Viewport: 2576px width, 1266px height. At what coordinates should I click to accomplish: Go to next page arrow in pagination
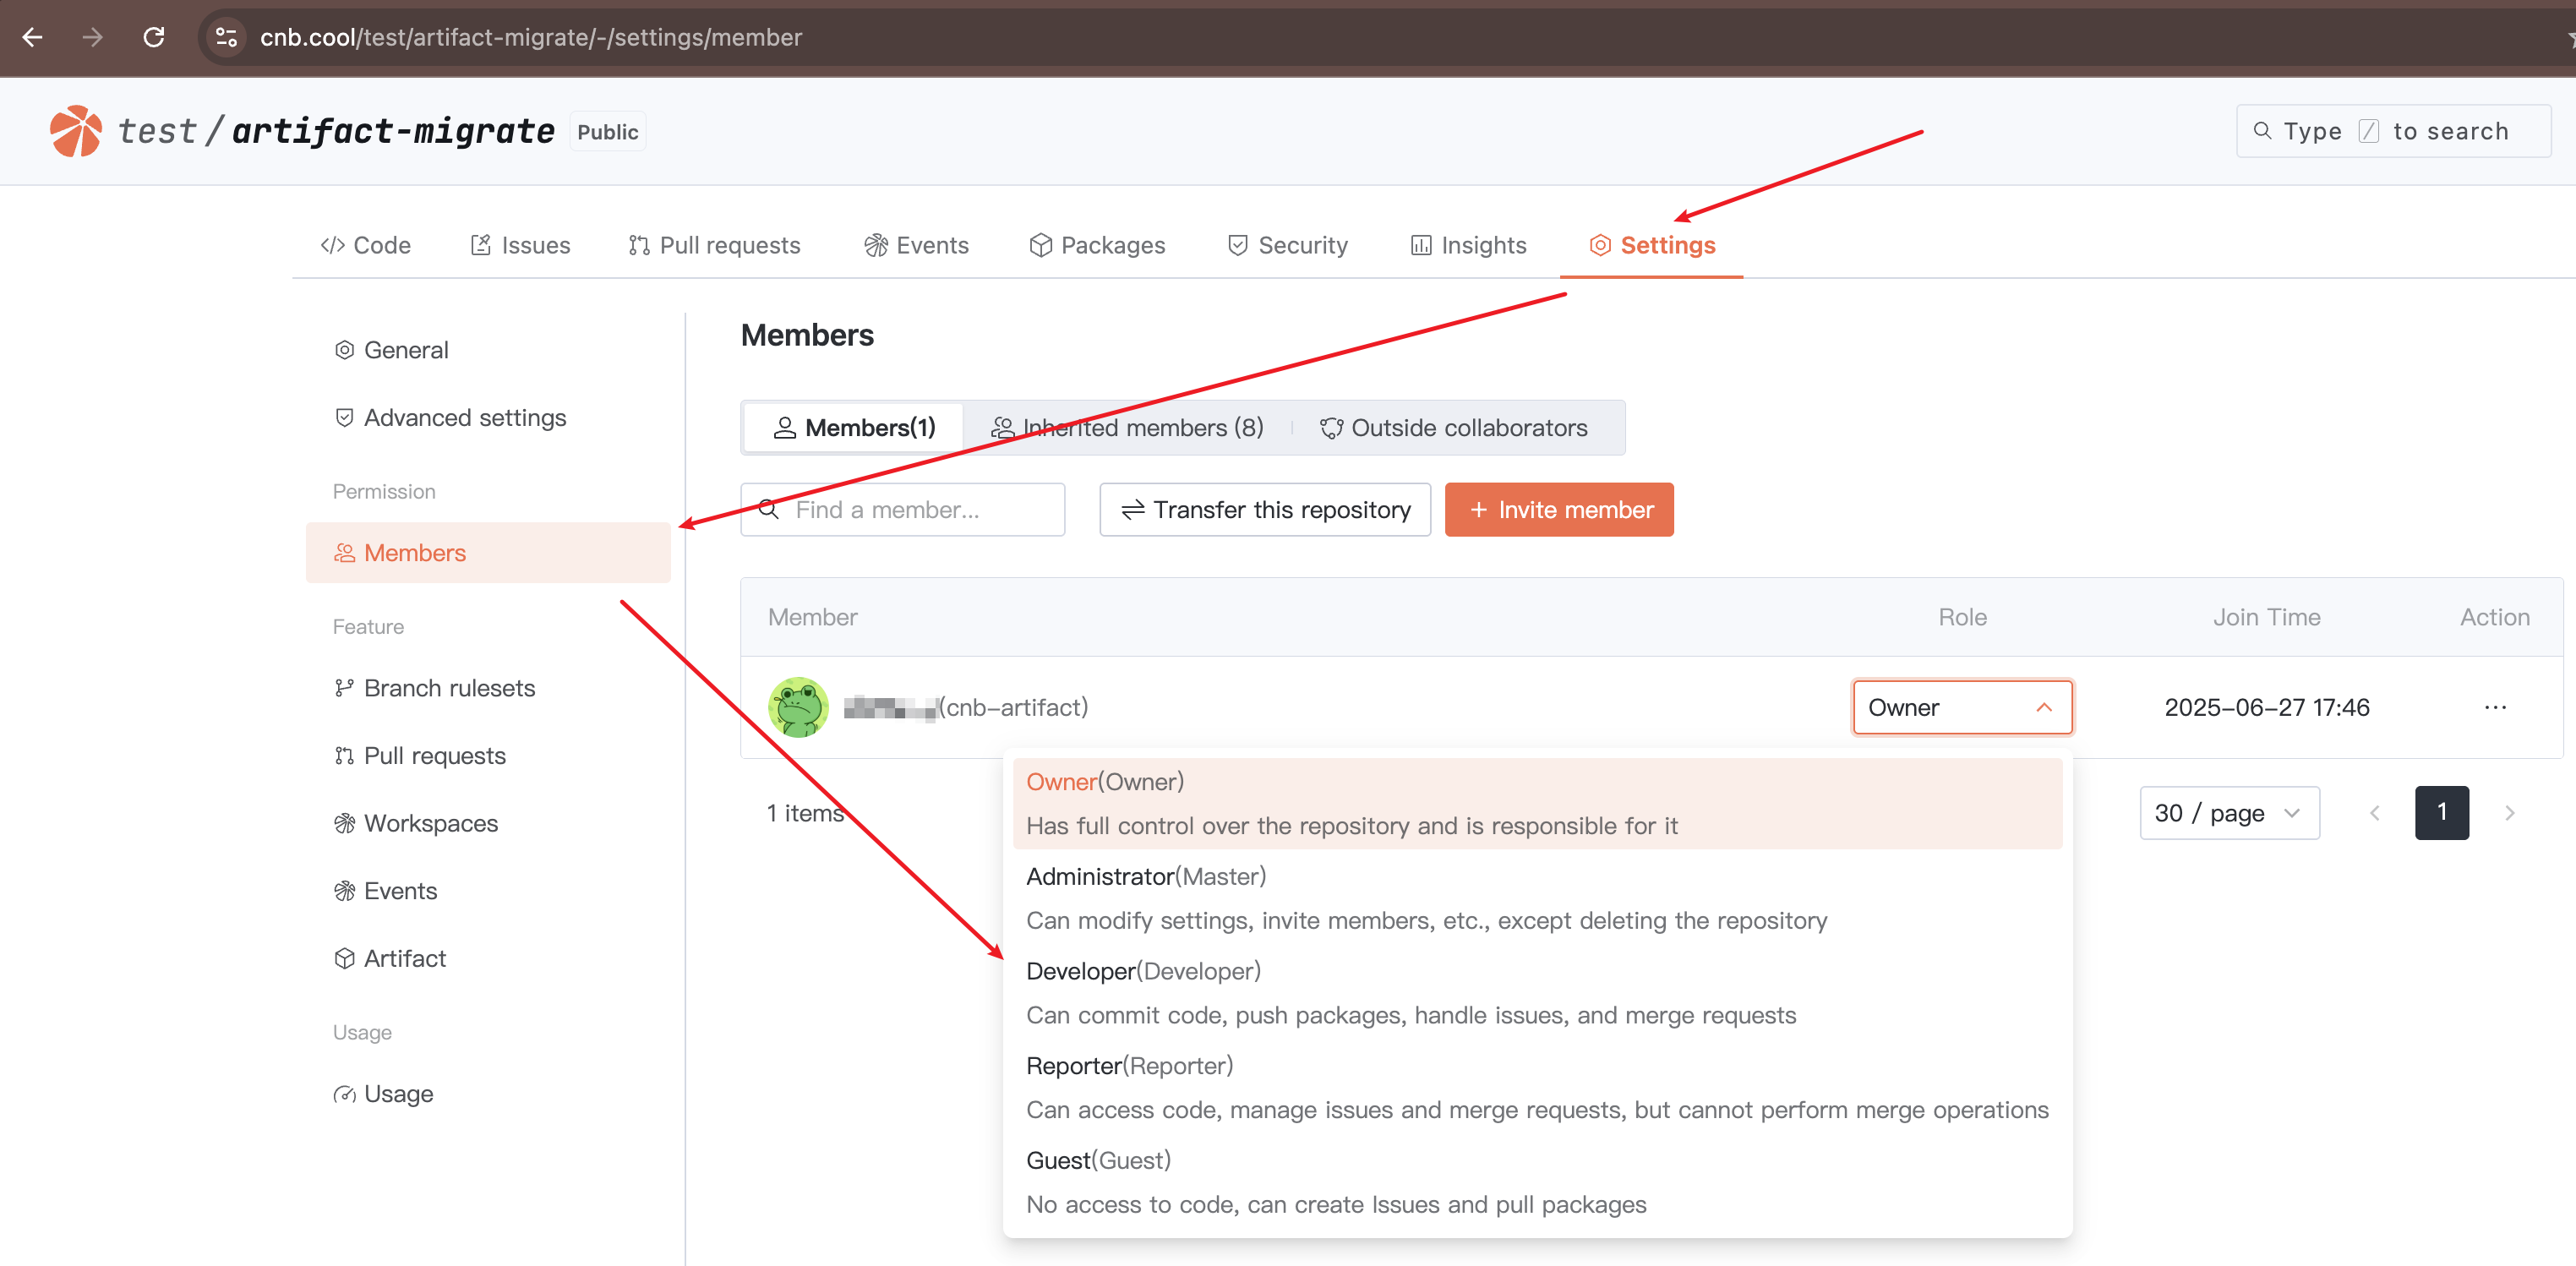tap(2508, 812)
